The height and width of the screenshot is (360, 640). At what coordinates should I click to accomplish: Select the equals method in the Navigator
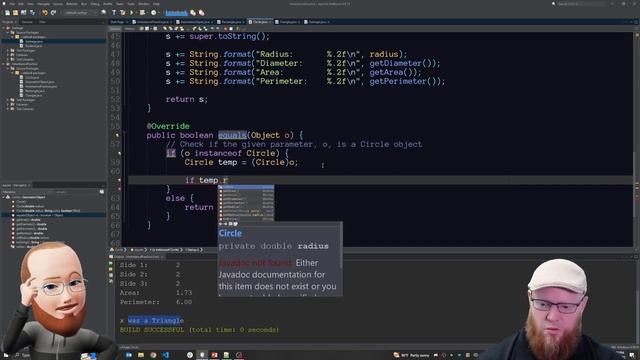tap(40, 215)
